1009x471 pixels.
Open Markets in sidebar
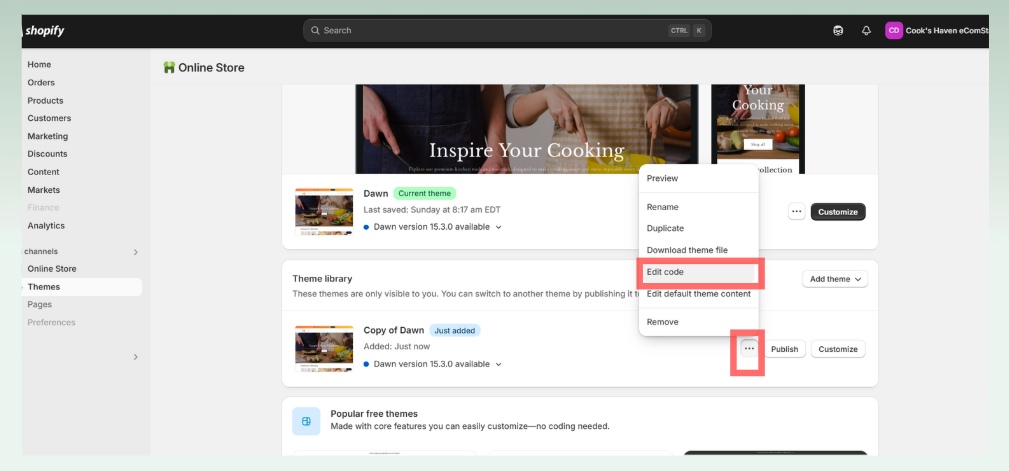44,190
